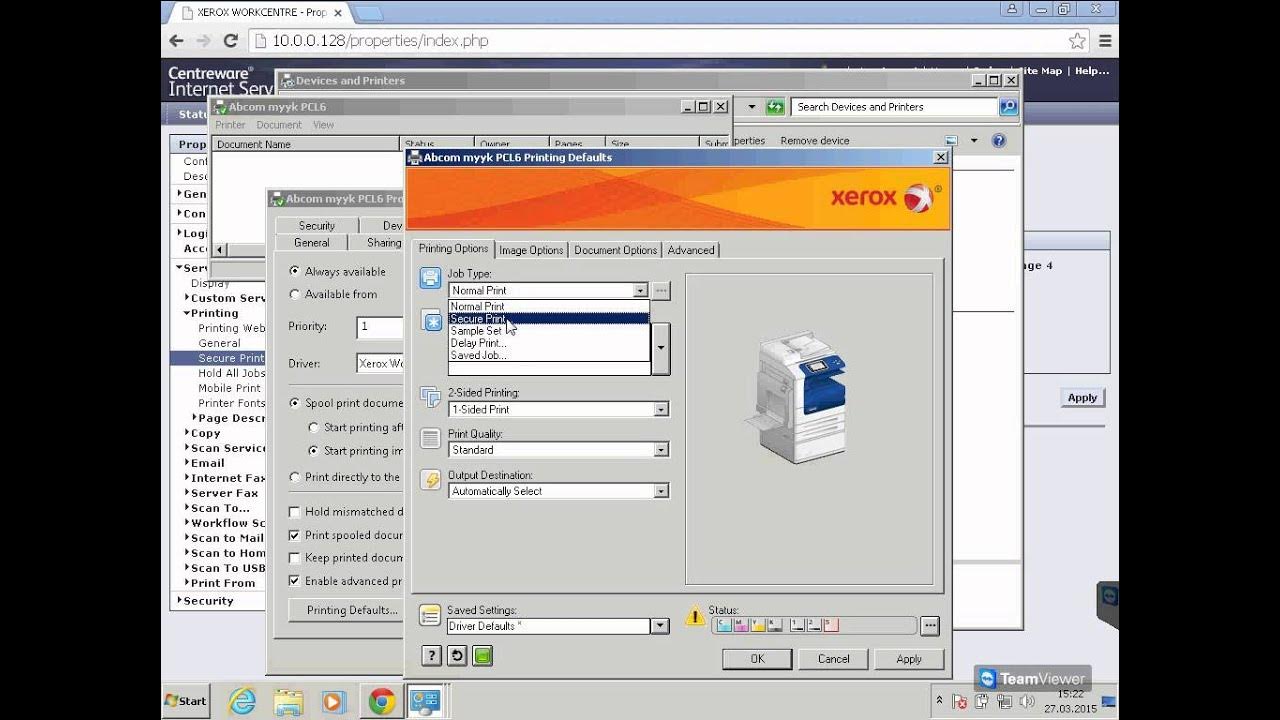The height and width of the screenshot is (720, 1280).
Task: Switch to Advanced tab
Action: [691, 250]
